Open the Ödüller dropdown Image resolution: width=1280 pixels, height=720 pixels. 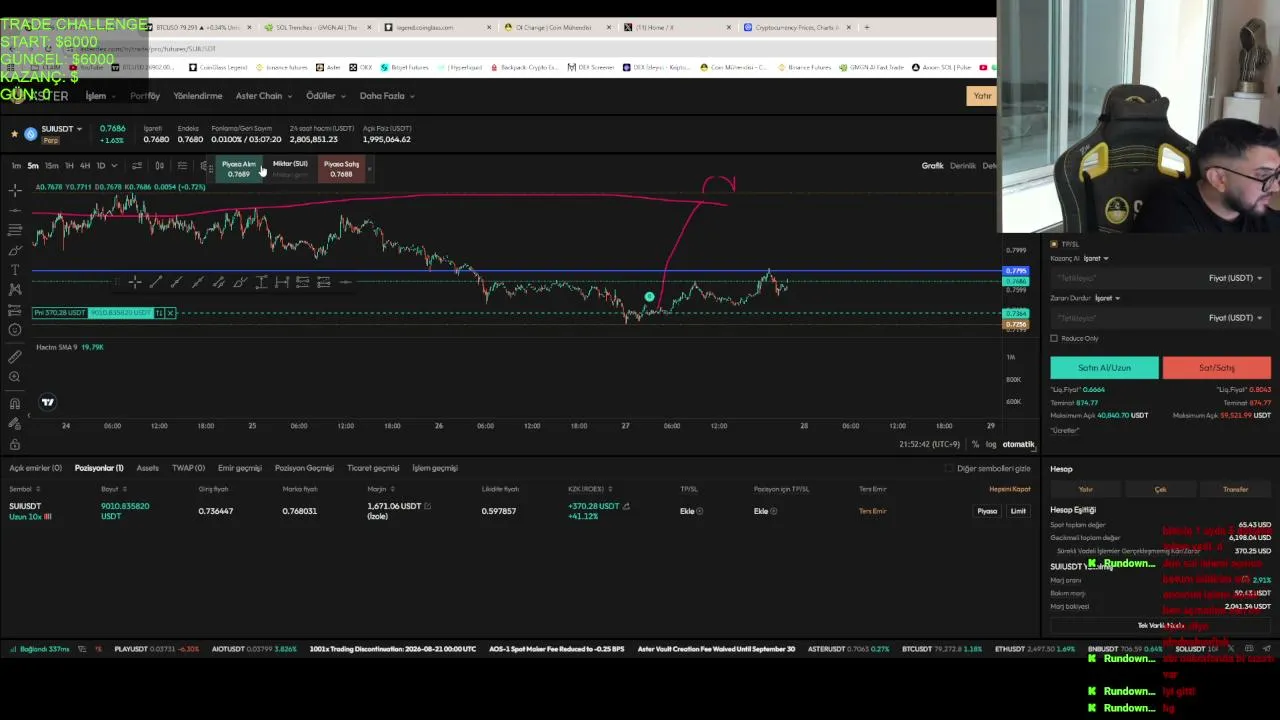325,96
